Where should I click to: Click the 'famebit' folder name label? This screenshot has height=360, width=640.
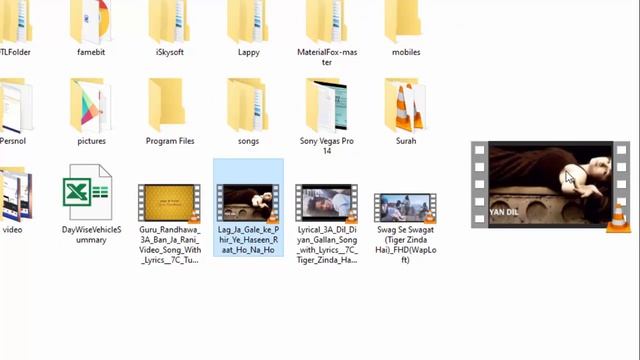91,52
